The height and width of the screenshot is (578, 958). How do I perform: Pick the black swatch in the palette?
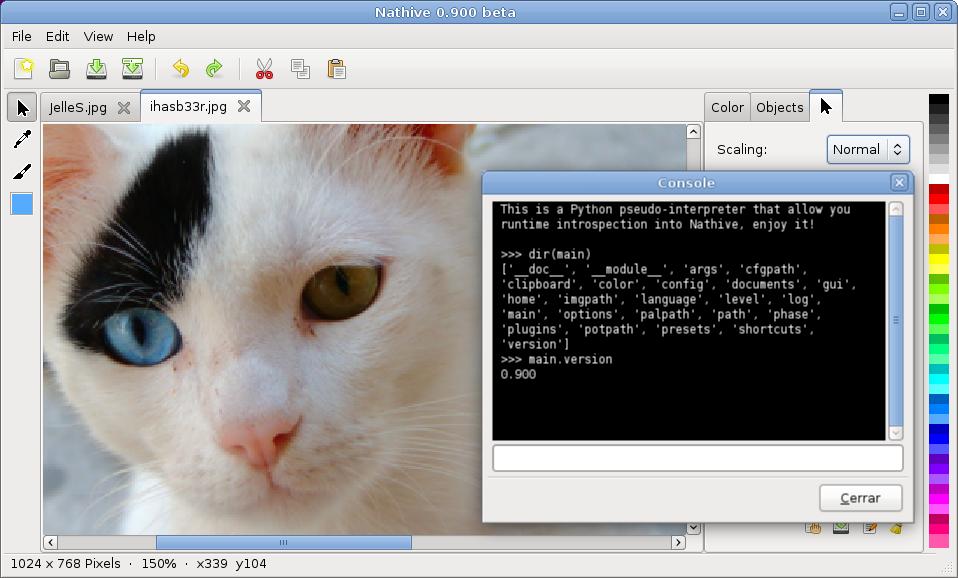938,99
